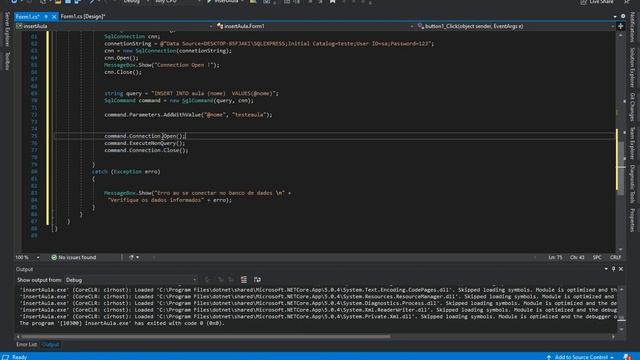
Task: Open the Team Explorer side tab
Action: (632, 143)
